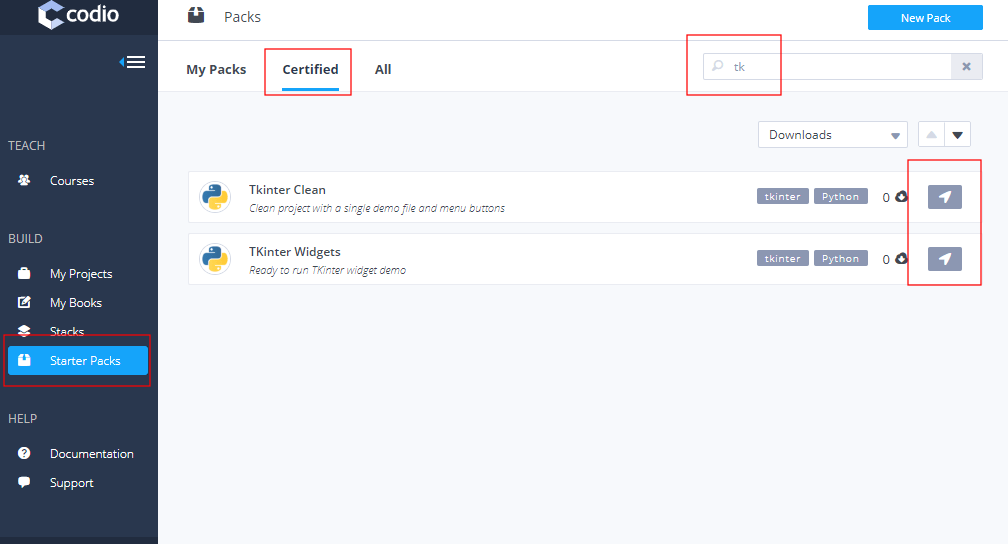Click the Starter Packs box icon
1008x544 pixels.
click(x=24, y=360)
